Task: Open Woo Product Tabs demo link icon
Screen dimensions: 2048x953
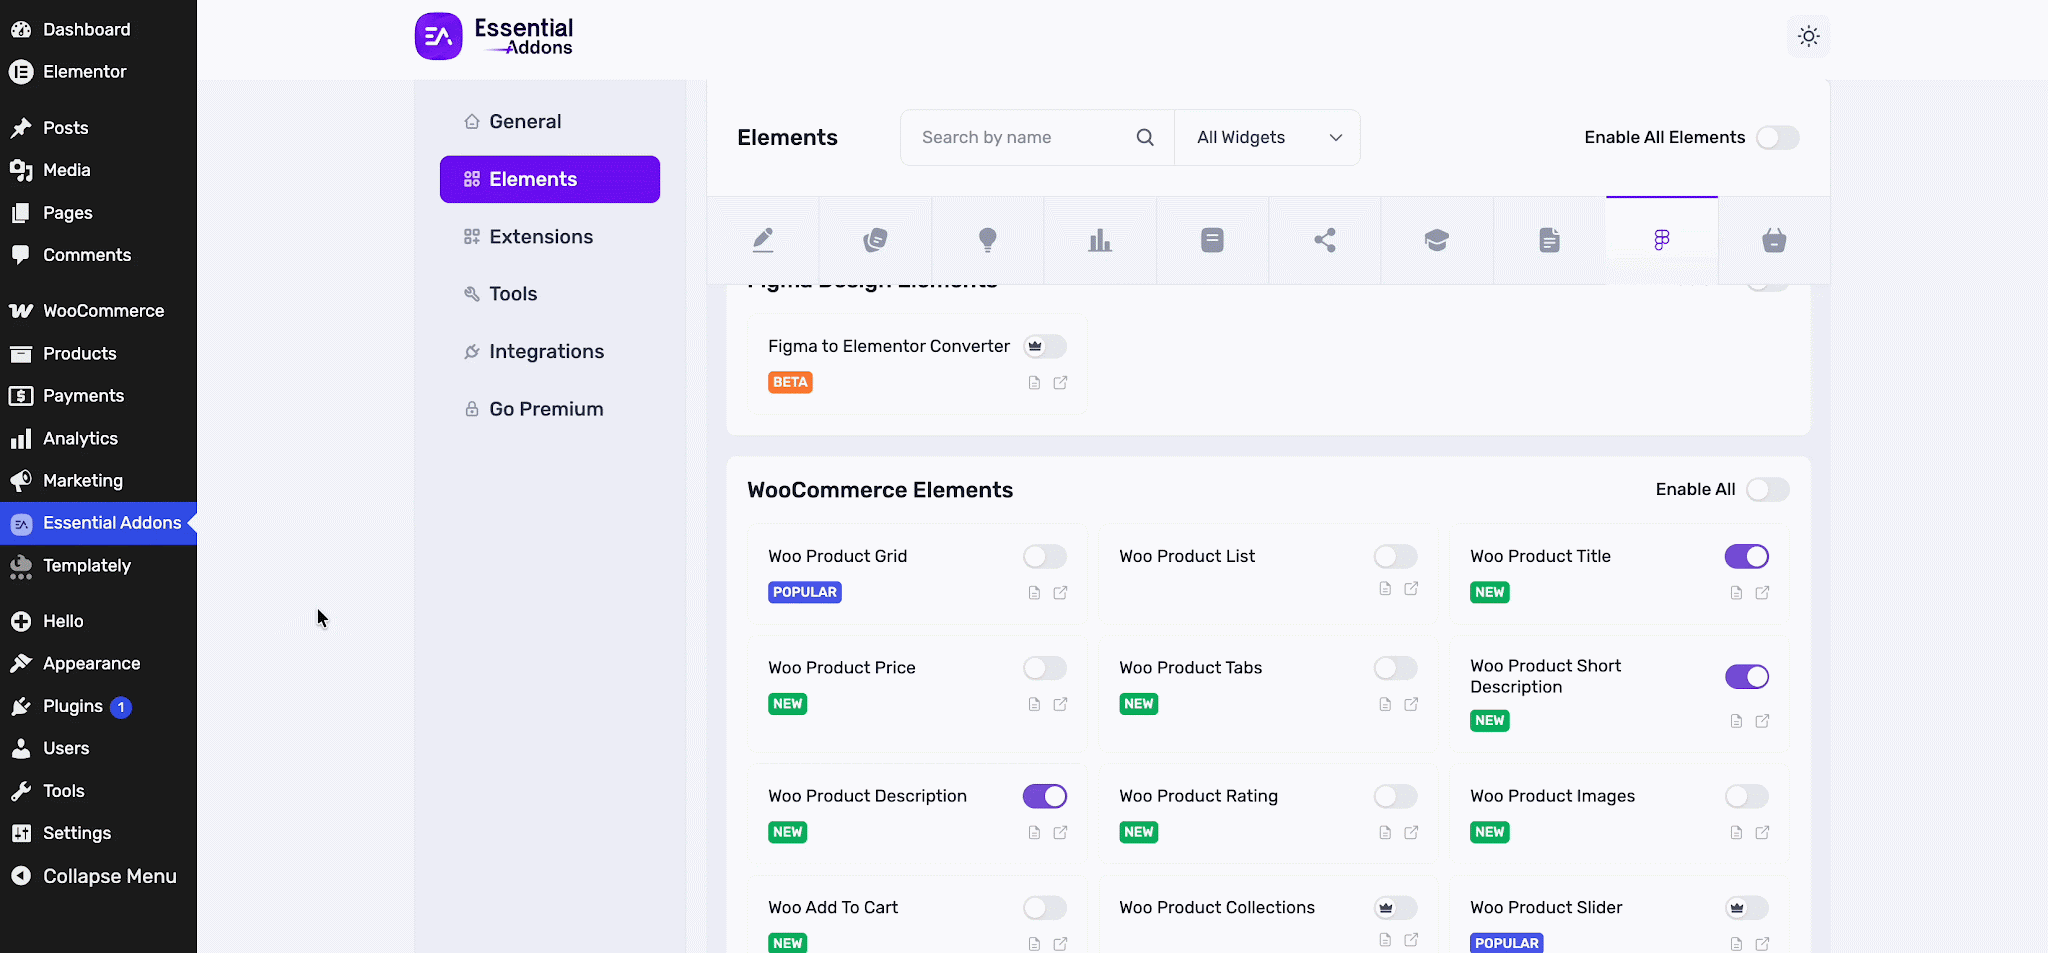Action: point(1412,704)
